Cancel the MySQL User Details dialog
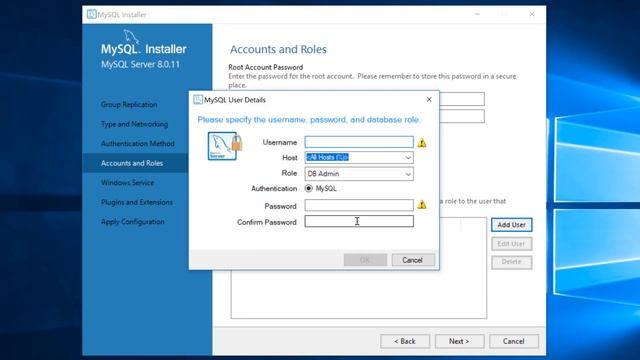The image size is (640, 360). (413, 260)
